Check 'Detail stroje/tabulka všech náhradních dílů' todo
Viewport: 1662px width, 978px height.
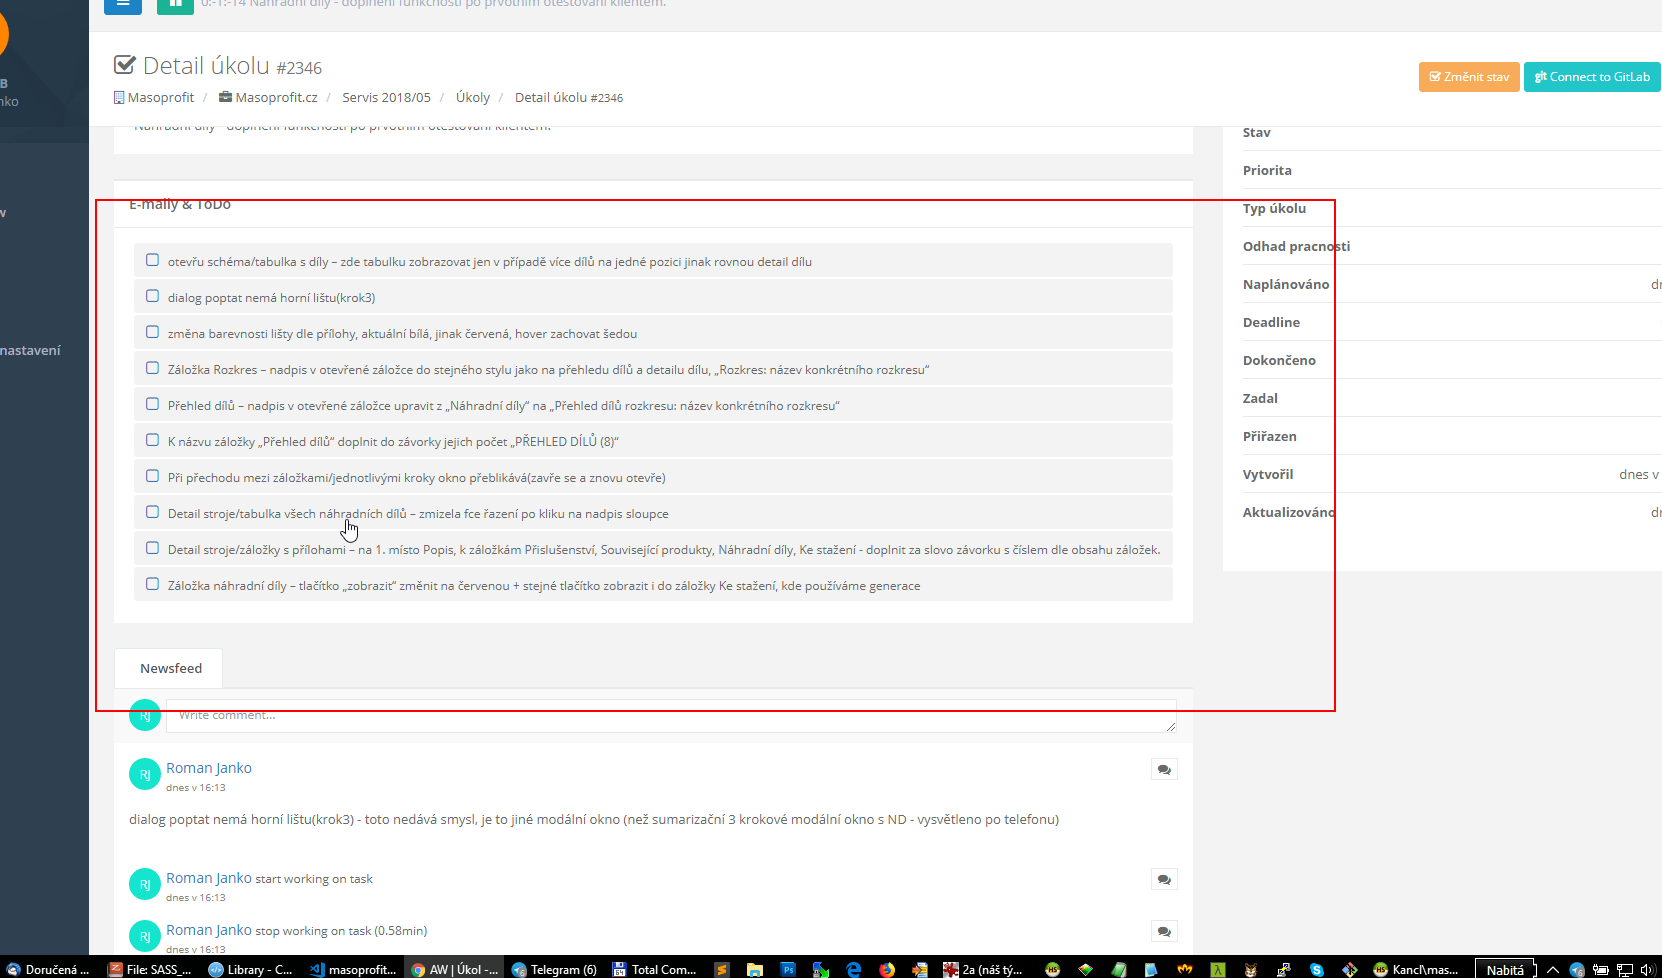pyautogui.click(x=152, y=512)
